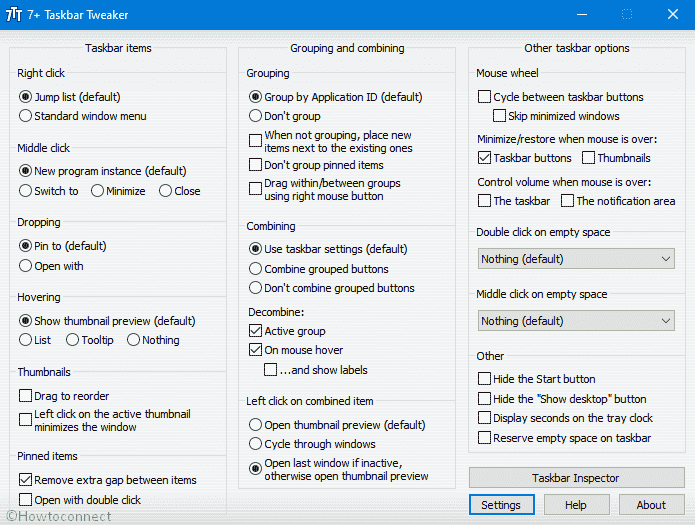Check Skip minimized windows
This screenshot has width=695, height=525.
[500, 116]
